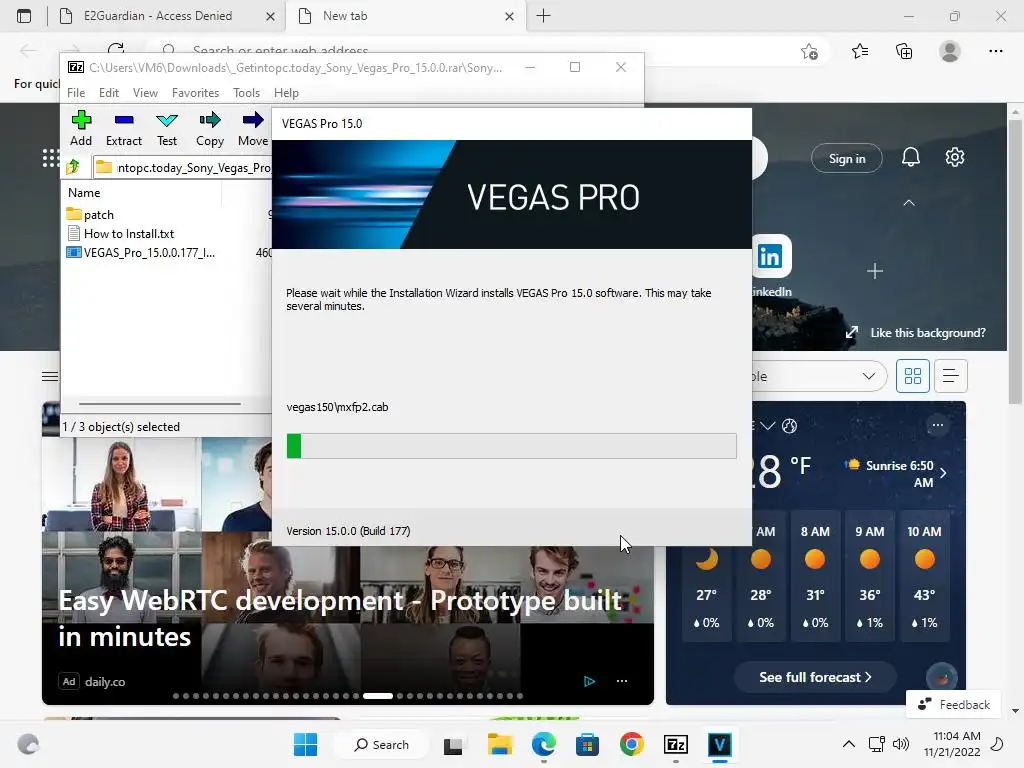Open File Explorer from taskbar
The height and width of the screenshot is (768, 1024).
[500, 744]
